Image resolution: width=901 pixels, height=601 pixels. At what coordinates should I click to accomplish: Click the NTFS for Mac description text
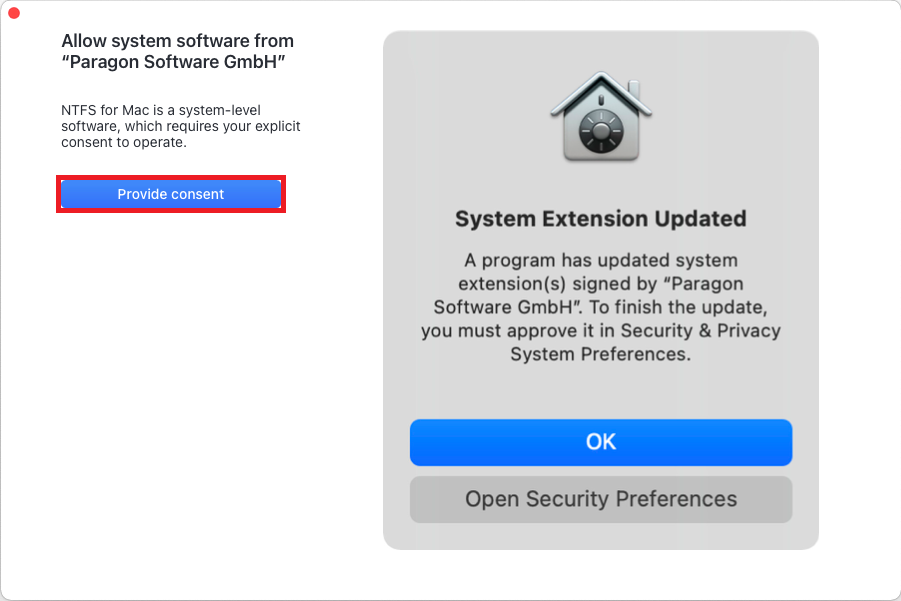pyautogui.click(x=181, y=126)
